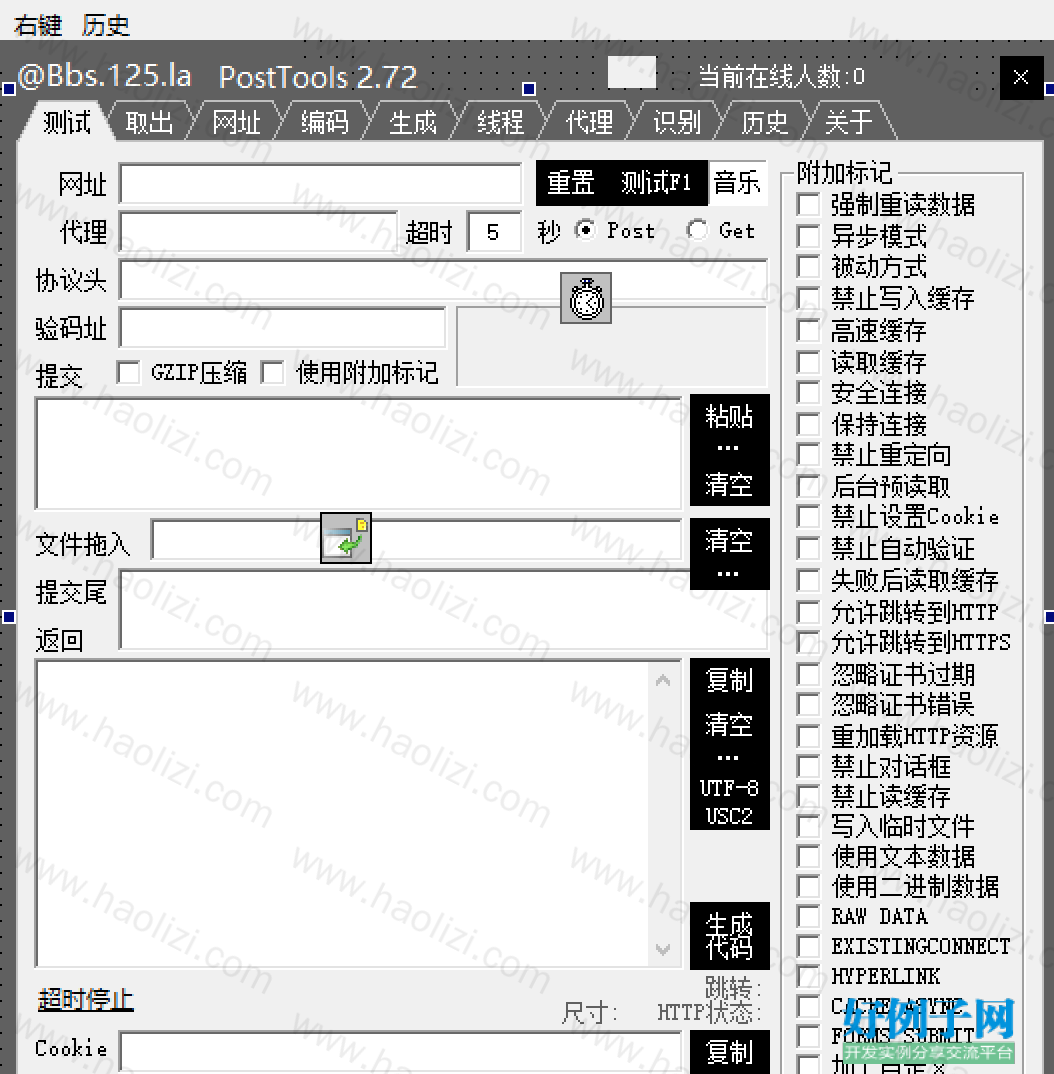Click the 生成代码 button
This screenshot has width=1054, height=1074.
point(729,936)
